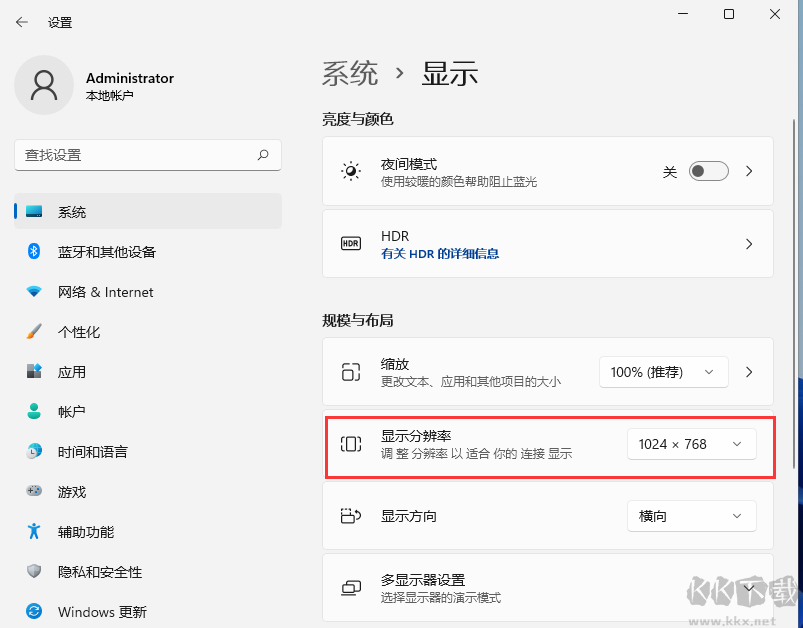Click the HDR badge icon
This screenshot has width=803, height=628.
[x=351, y=243]
